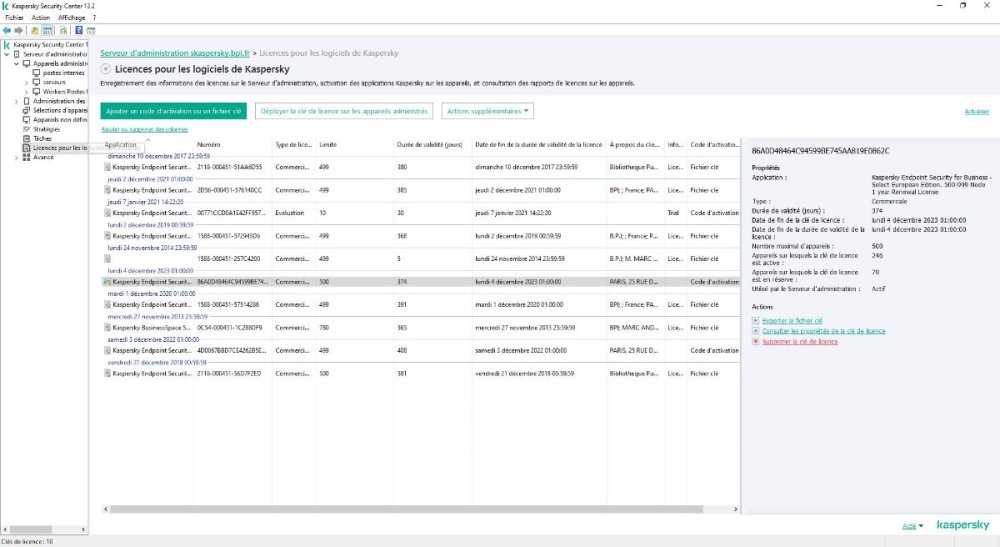Click the icon beside Consulter les propriétés

tap(756, 331)
